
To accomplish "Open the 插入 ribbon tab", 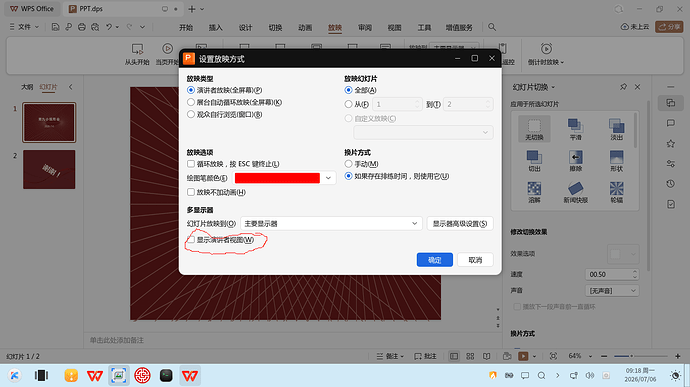I will [x=216, y=27].
